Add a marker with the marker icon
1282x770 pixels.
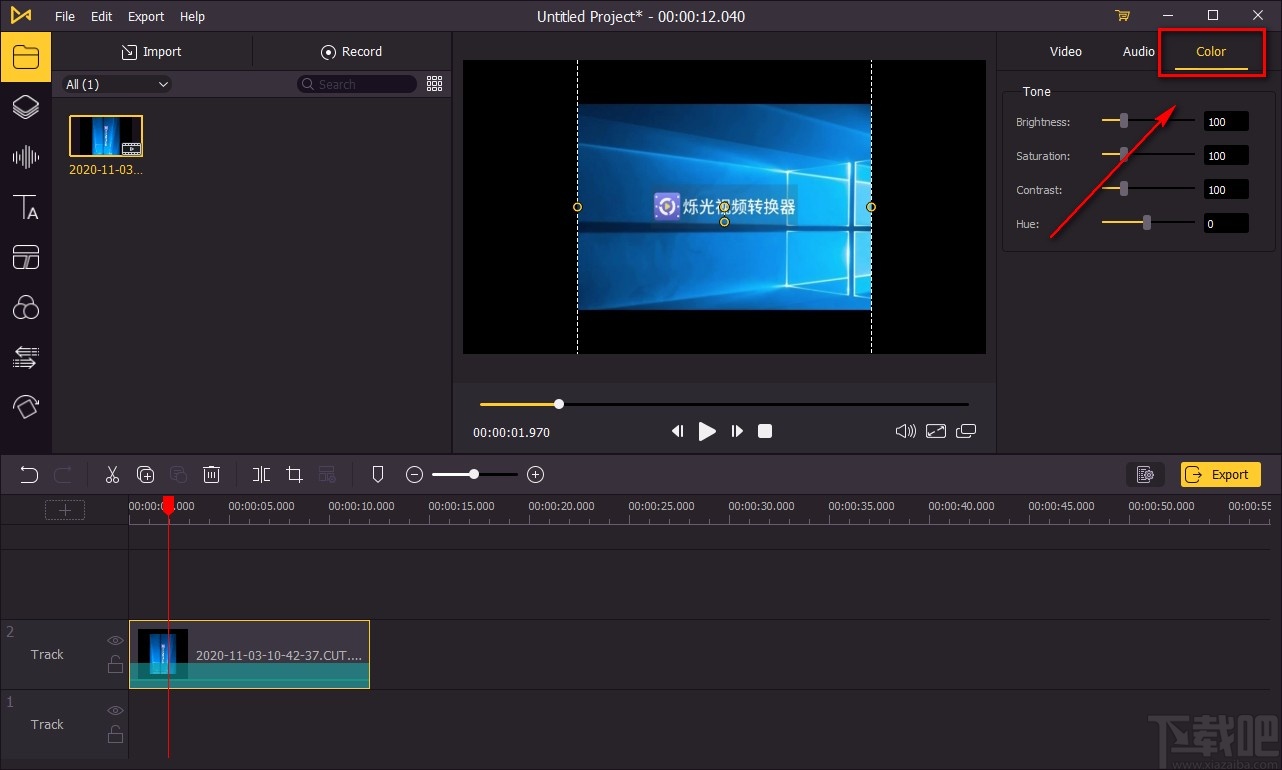point(378,474)
